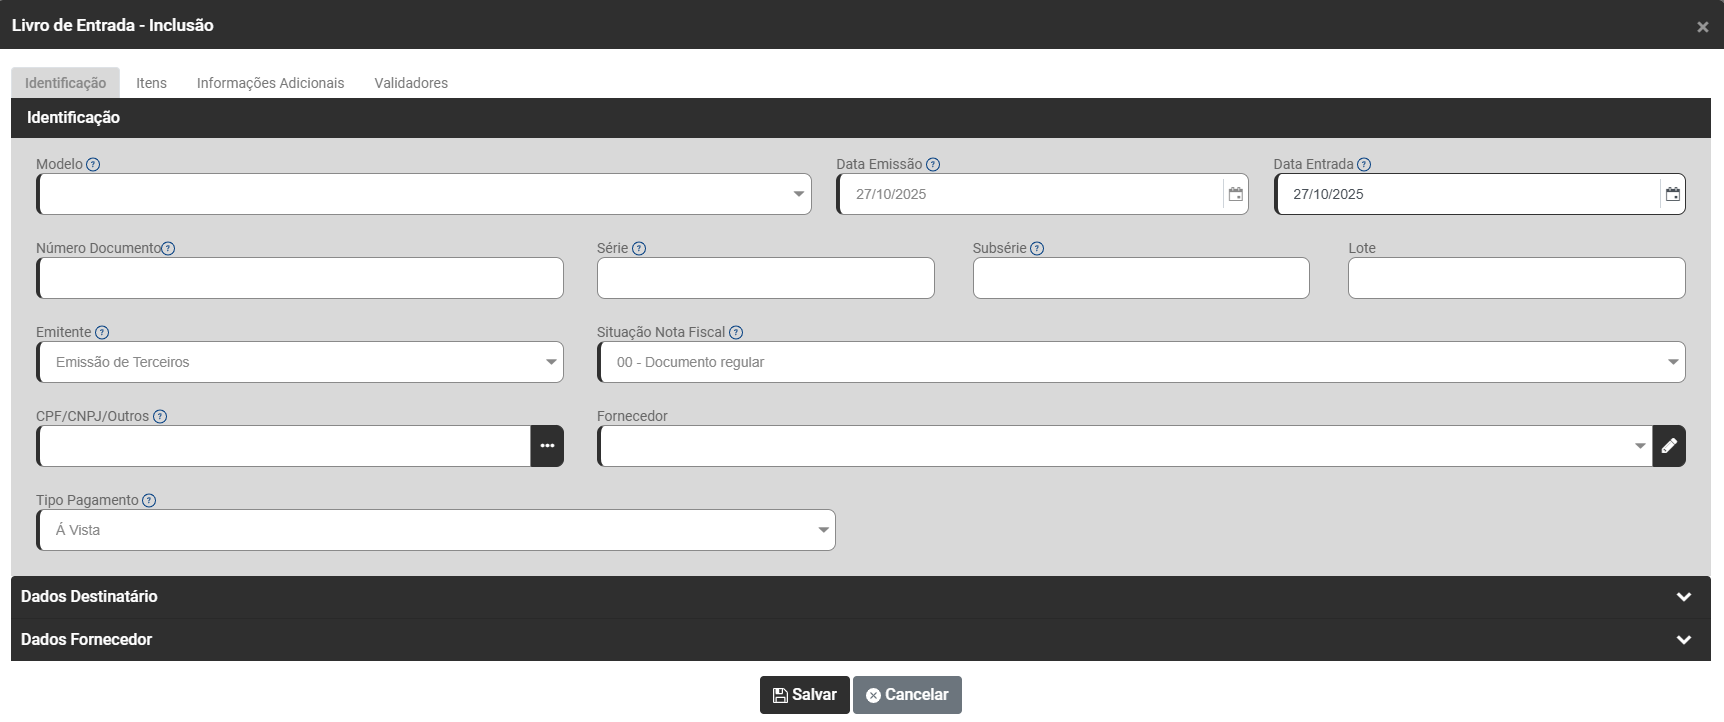Open the Emitente dropdown

tap(300, 362)
